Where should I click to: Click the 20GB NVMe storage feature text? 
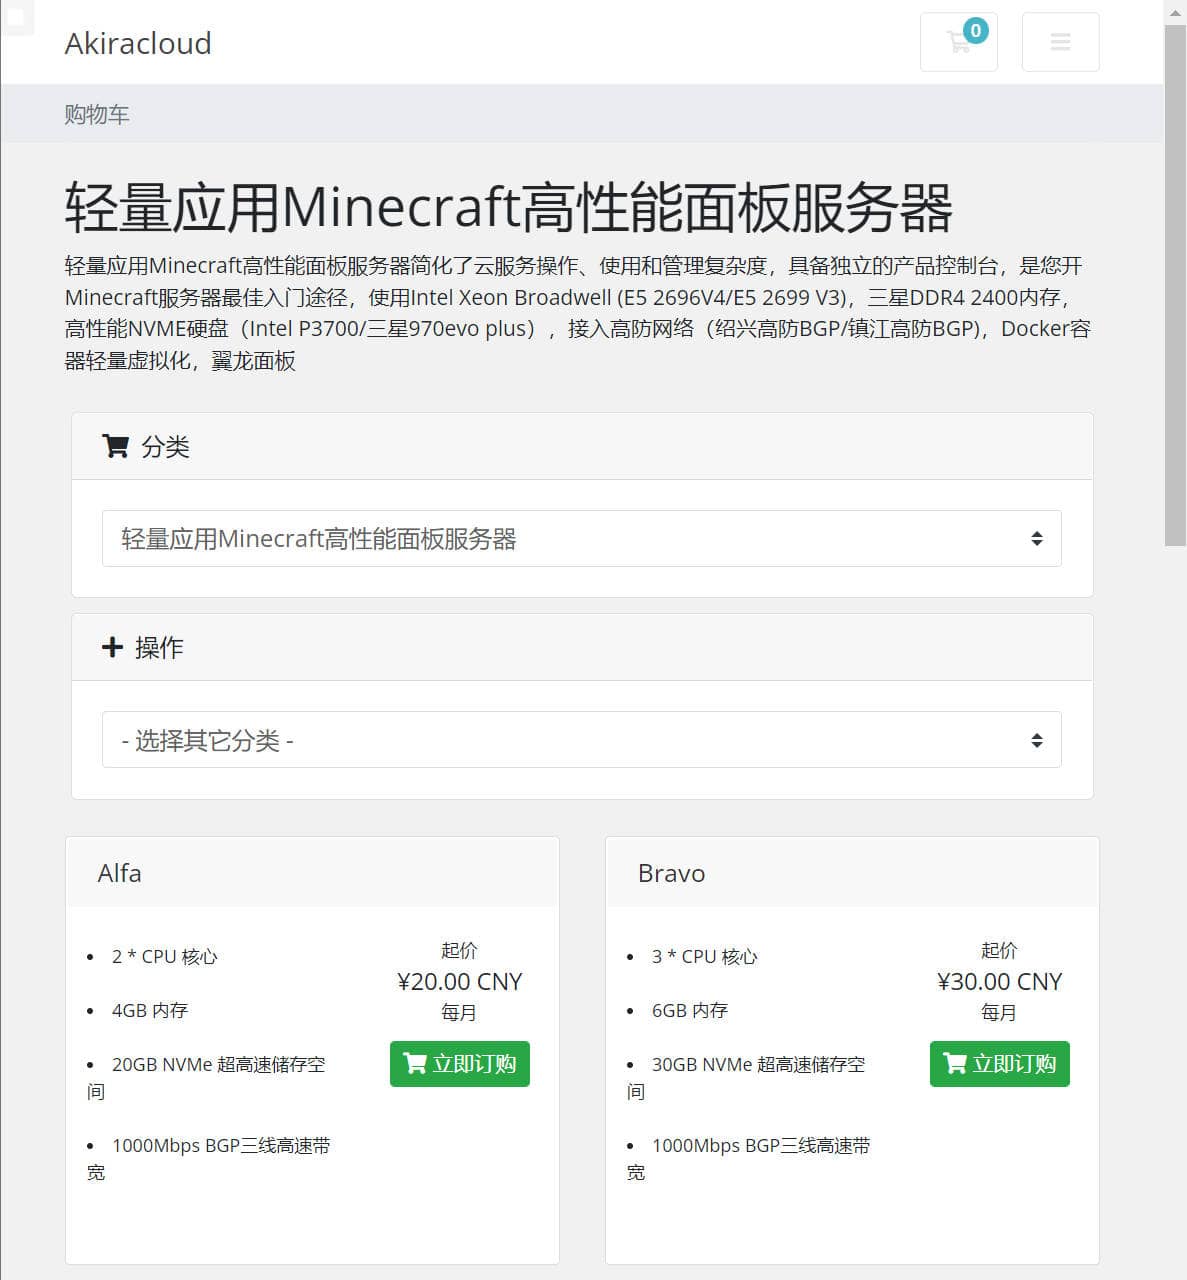(x=207, y=1077)
